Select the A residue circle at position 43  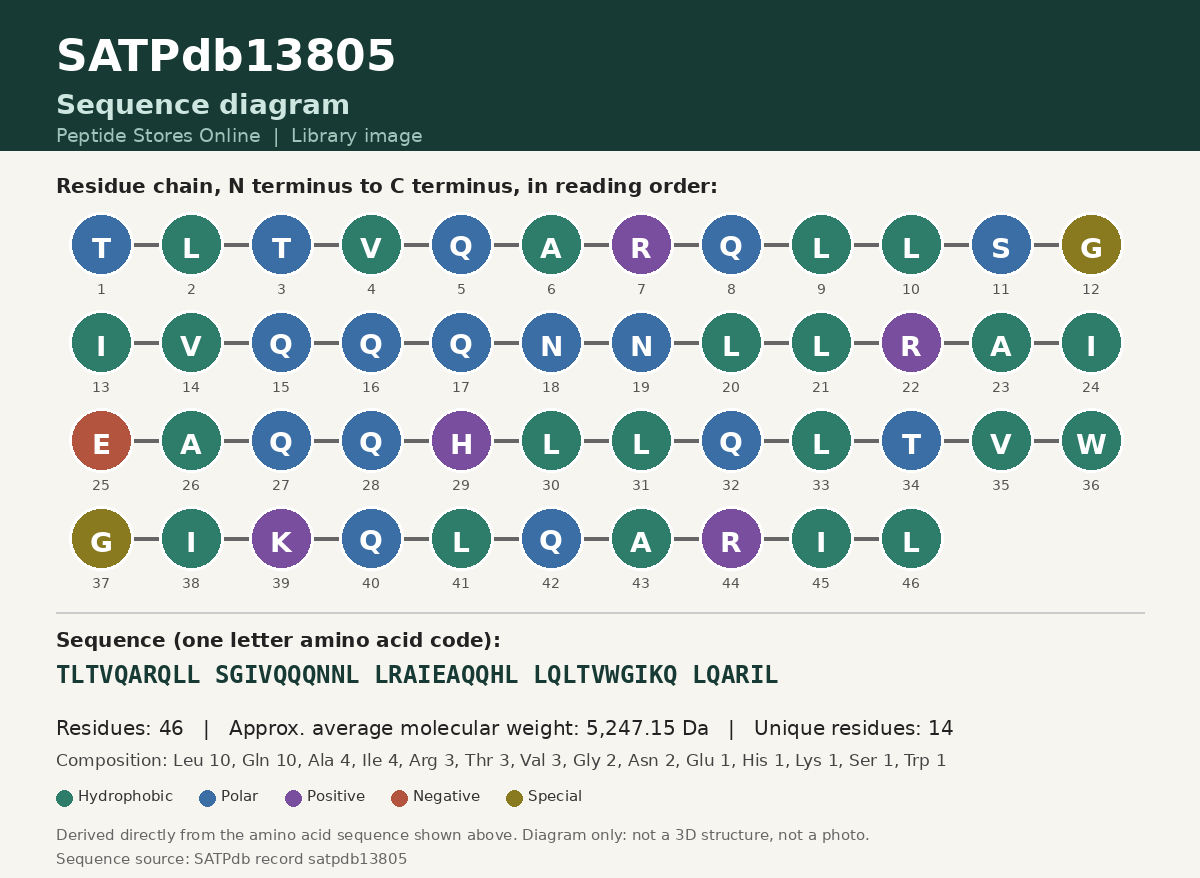(641, 539)
